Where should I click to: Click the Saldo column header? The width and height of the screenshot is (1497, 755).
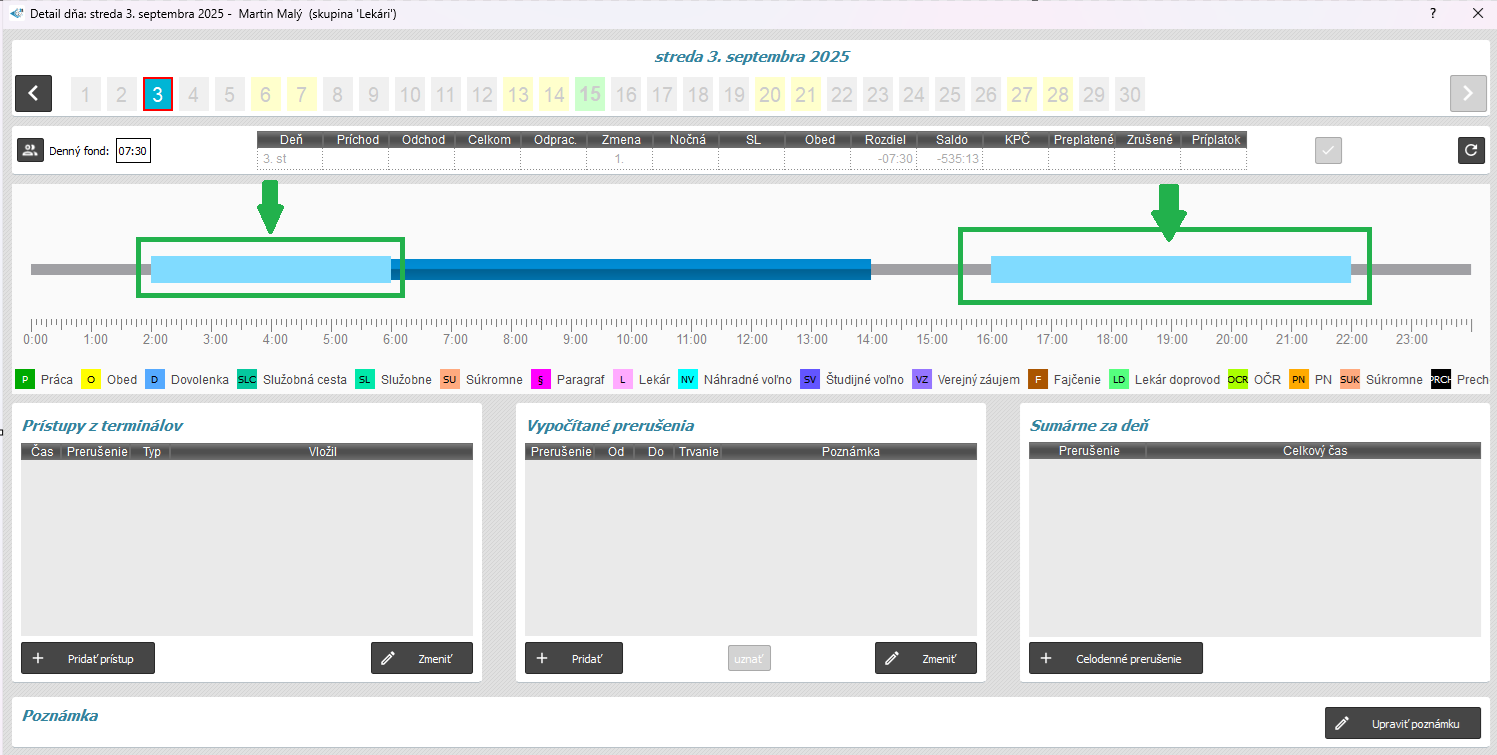[950, 140]
